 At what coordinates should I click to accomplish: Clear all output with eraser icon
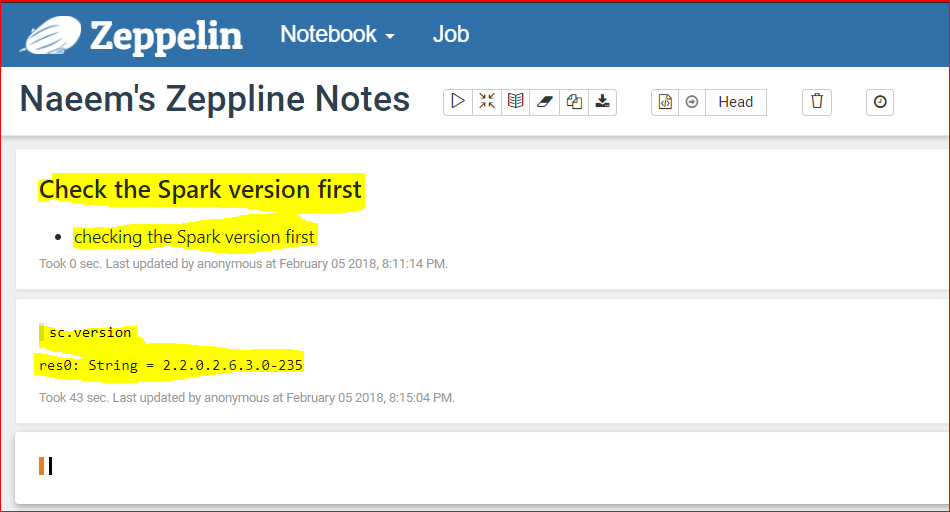544,102
